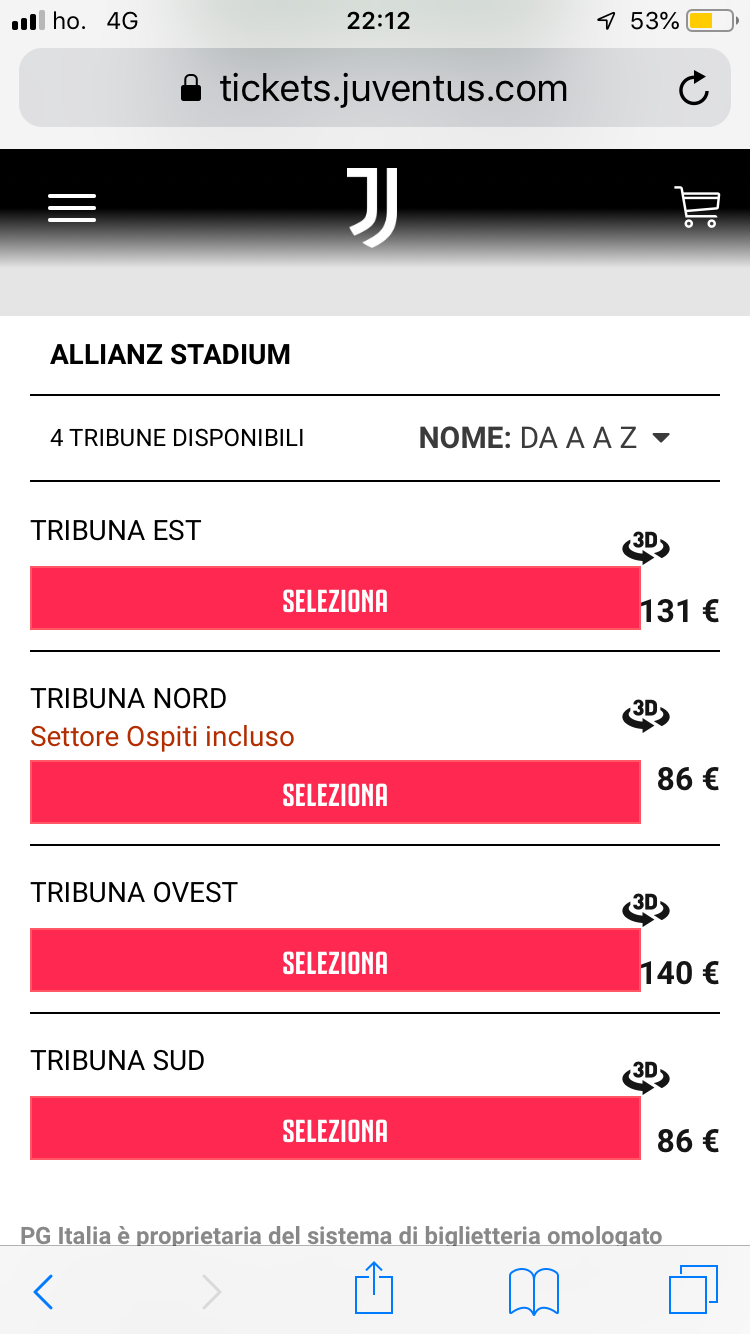The height and width of the screenshot is (1334, 750).
Task: View 3D preview for Tribuna Sud
Action: pos(645,1076)
